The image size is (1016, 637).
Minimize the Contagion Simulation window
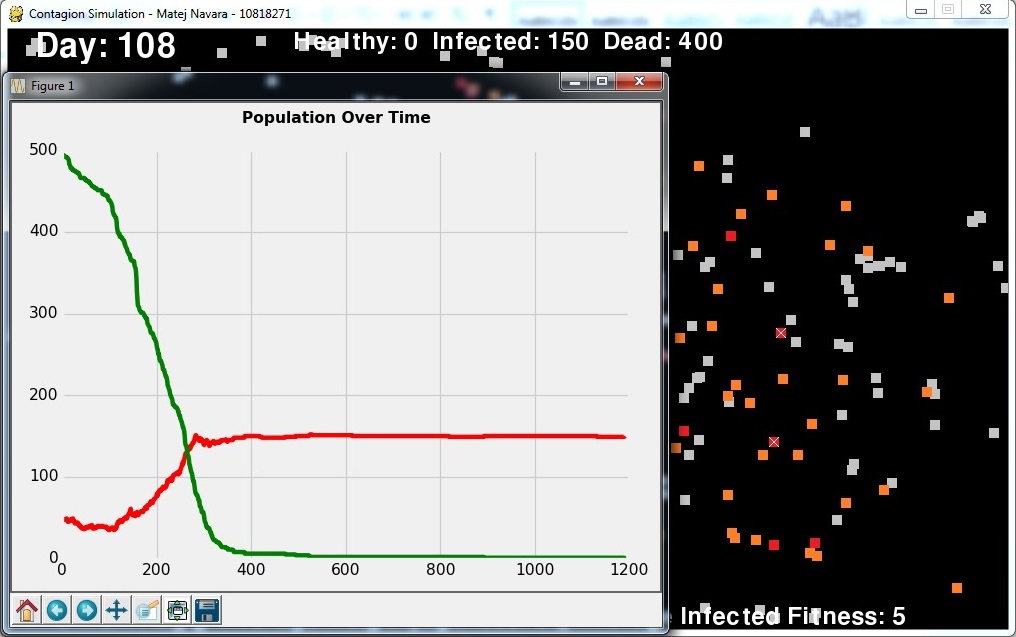[x=921, y=9]
